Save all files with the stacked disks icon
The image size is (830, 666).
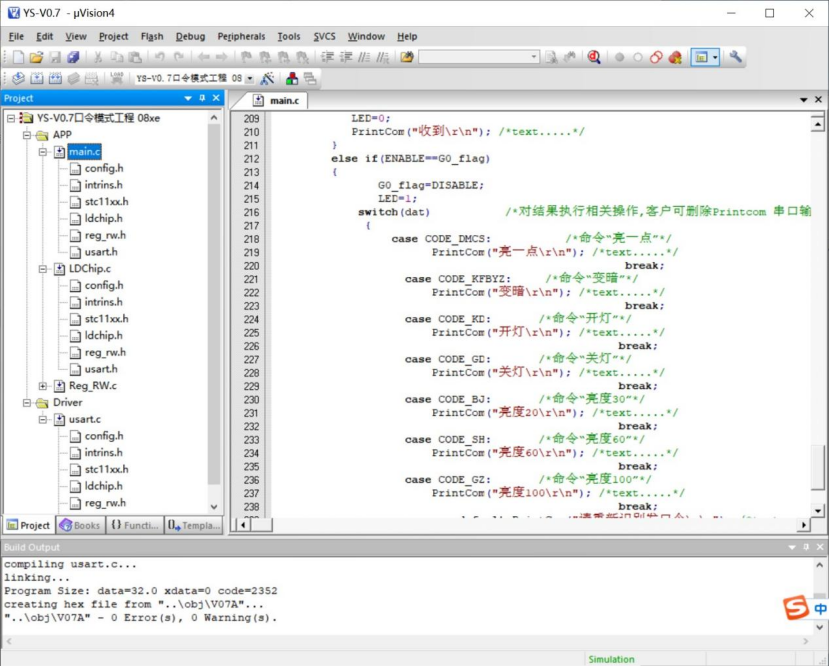click(73, 57)
